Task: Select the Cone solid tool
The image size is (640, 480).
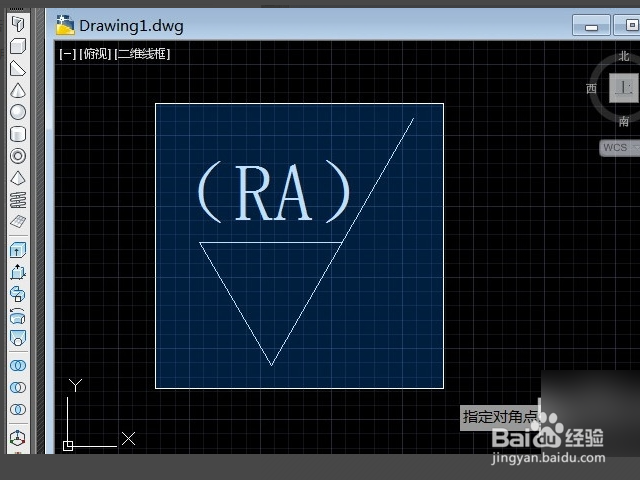Action: pyautogui.click(x=18, y=90)
